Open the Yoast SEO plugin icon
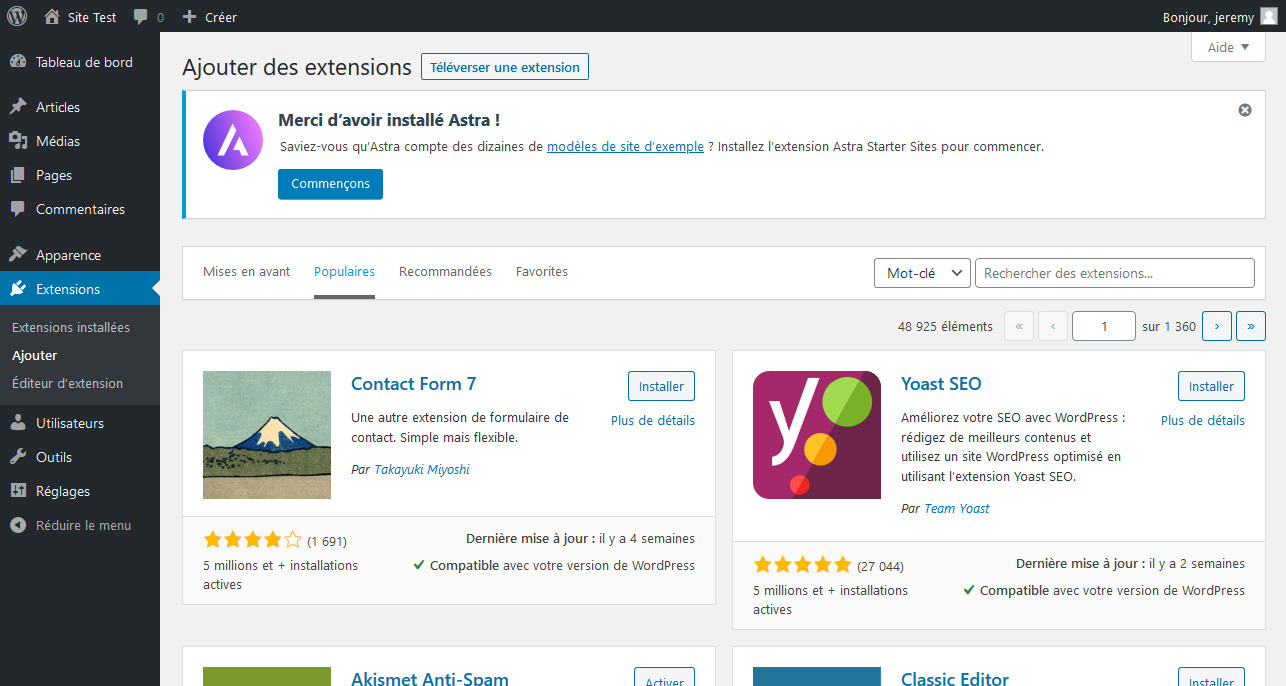This screenshot has height=686, width=1286. point(816,435)
